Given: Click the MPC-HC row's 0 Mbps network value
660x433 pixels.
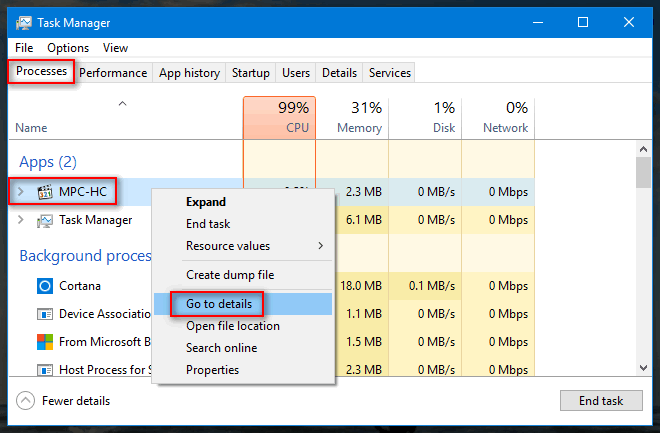Looking at the screenshot, I should click(x=508, y=192).
